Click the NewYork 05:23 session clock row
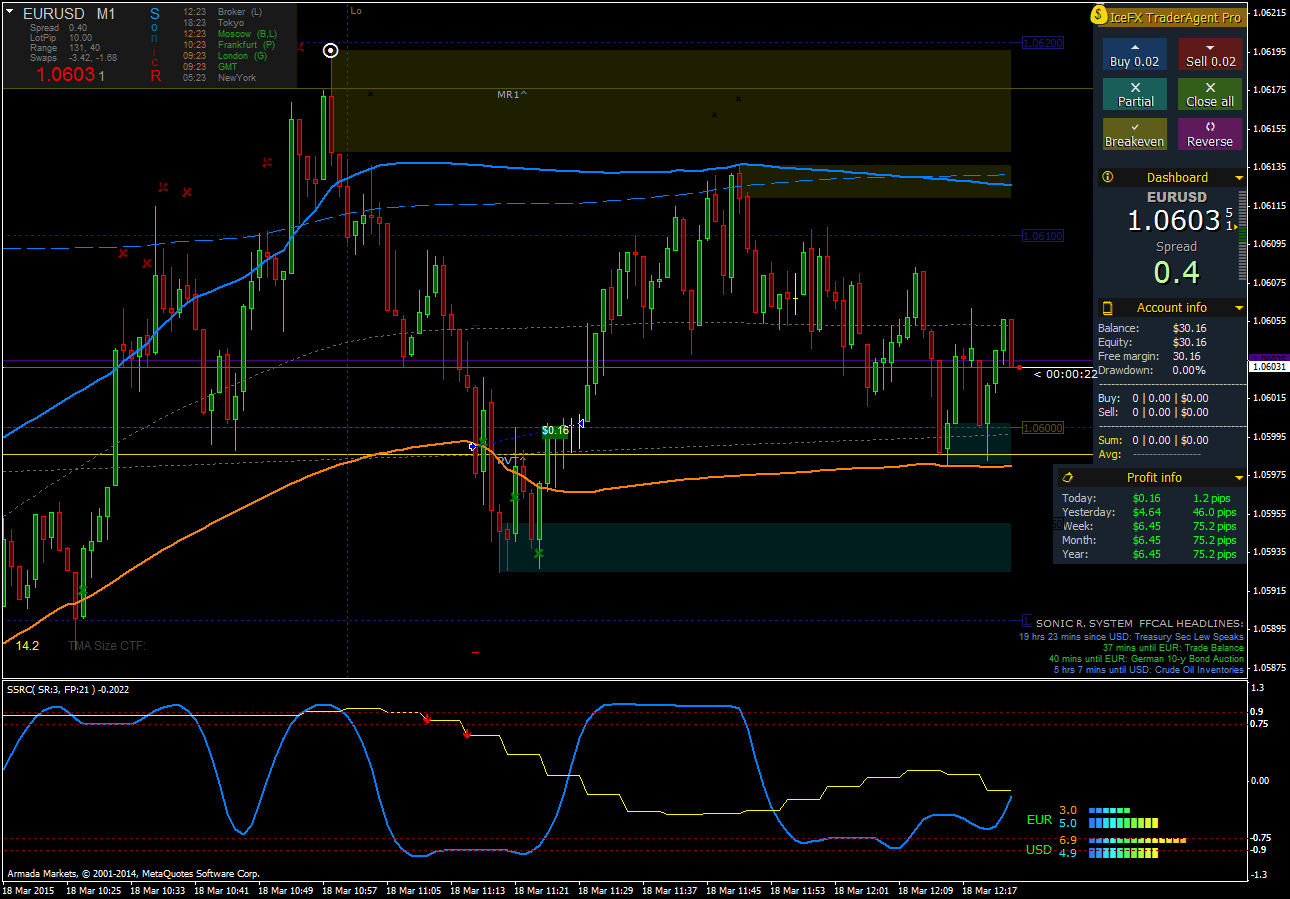This screenshot has width=1290, height=899. point(220,78)
